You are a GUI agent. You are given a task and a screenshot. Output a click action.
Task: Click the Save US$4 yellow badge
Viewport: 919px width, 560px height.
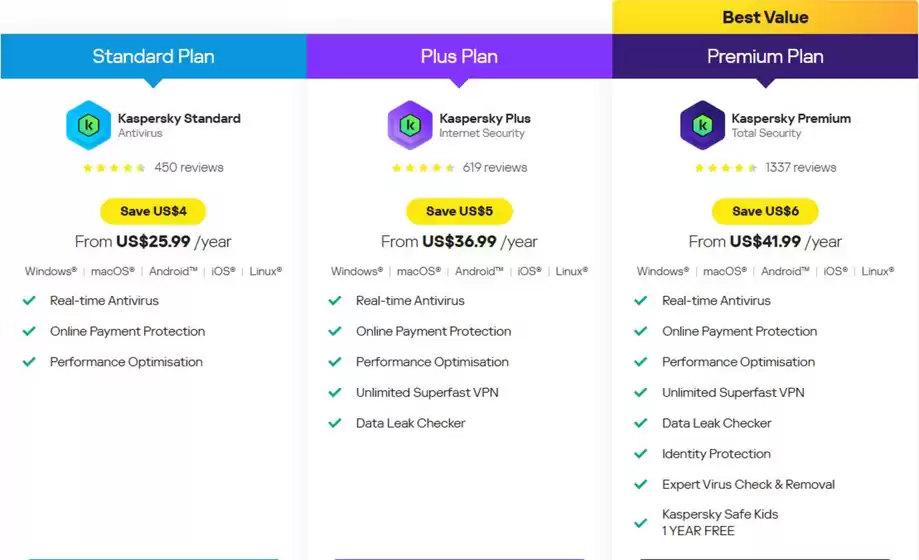click(153, 211)
